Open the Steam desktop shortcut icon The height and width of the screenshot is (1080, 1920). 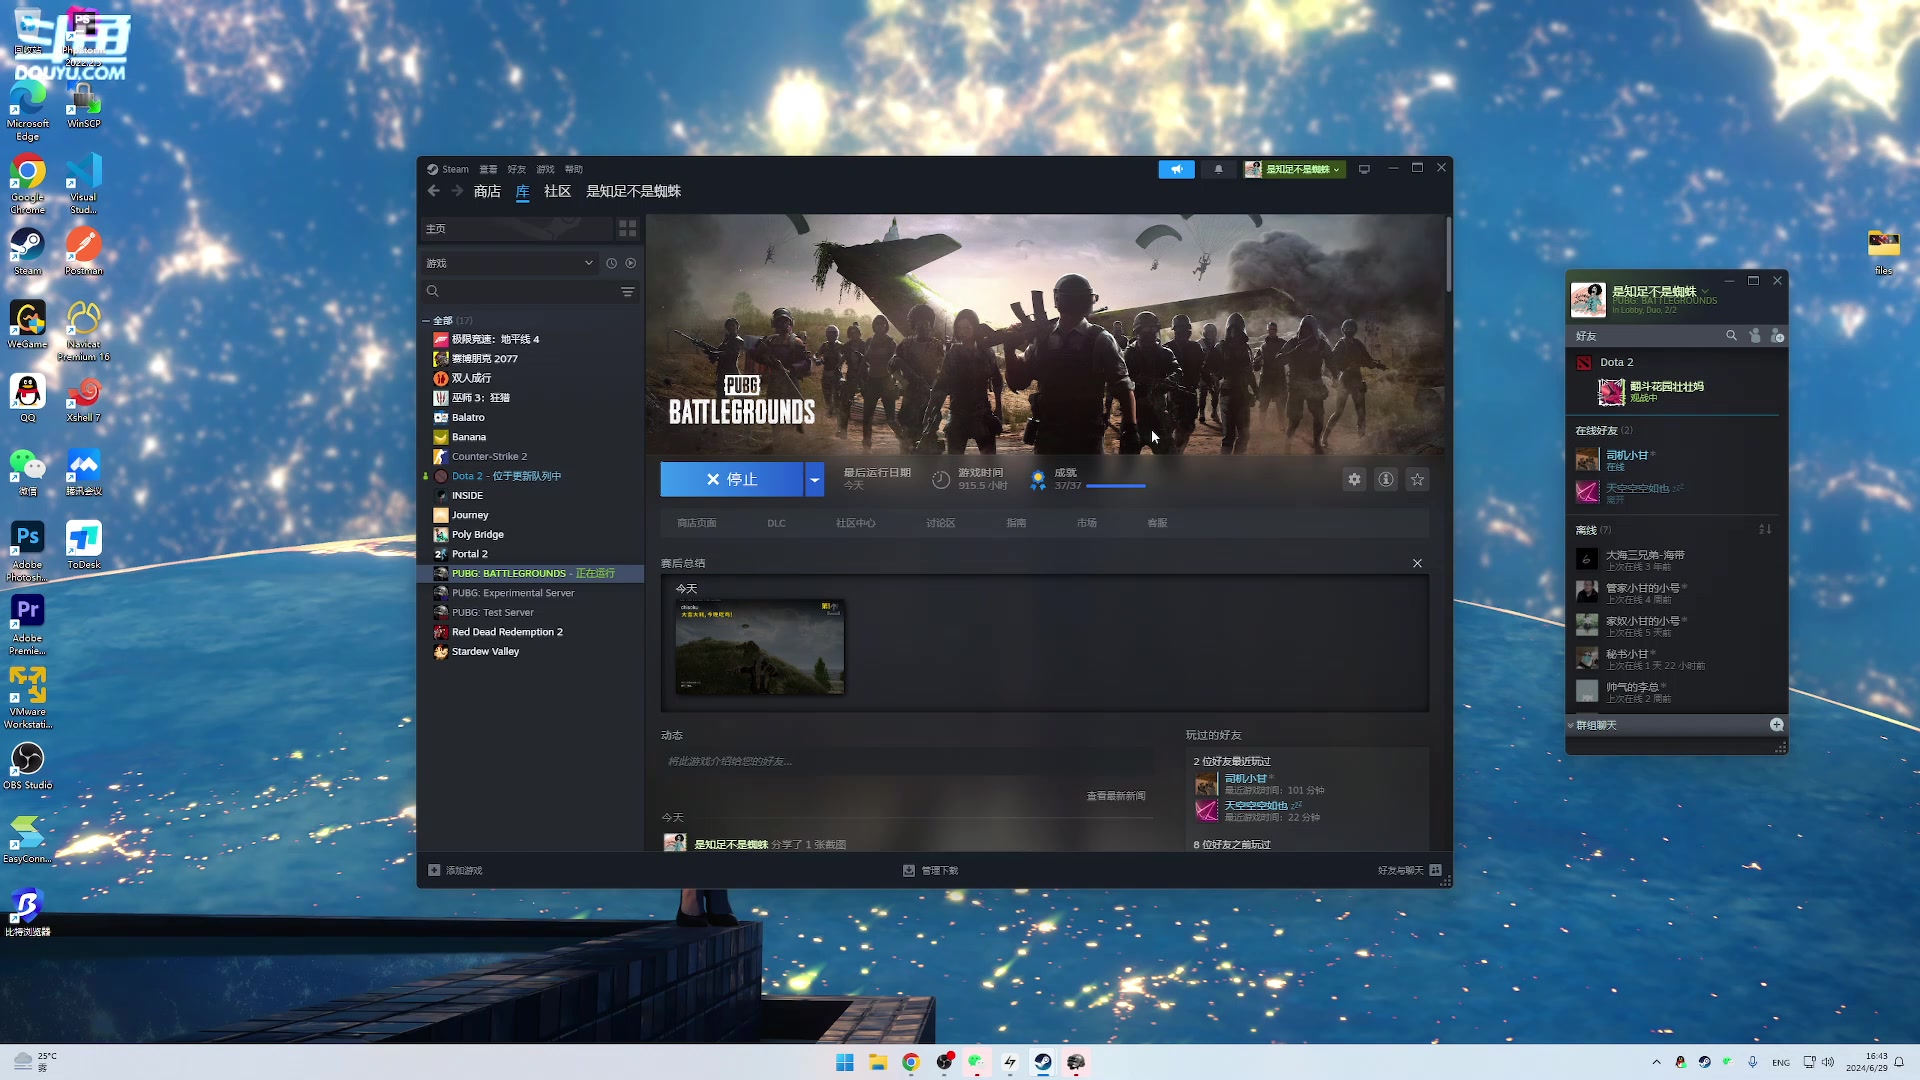28,251
